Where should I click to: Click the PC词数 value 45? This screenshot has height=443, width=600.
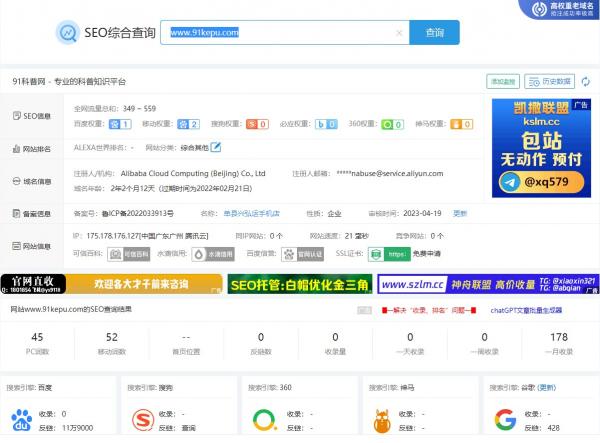click(37, 337)
